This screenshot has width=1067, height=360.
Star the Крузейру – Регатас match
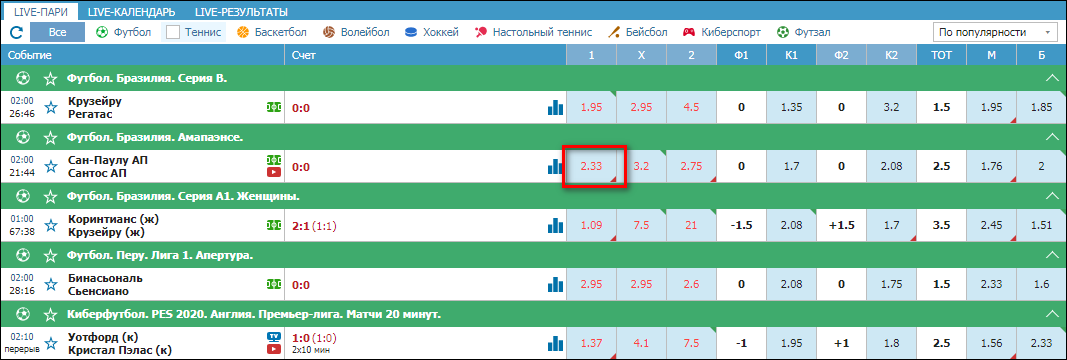click(x=50, y=108)
